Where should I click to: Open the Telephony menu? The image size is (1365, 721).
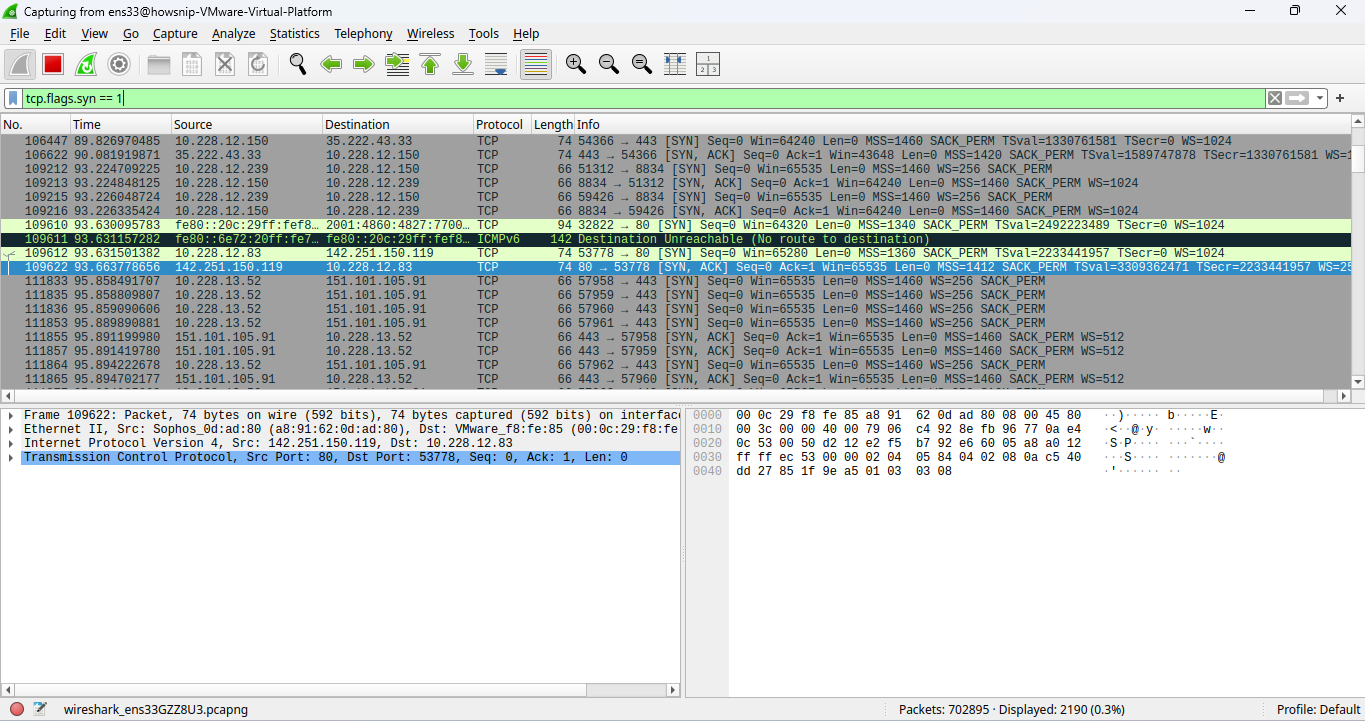[363, 34]
